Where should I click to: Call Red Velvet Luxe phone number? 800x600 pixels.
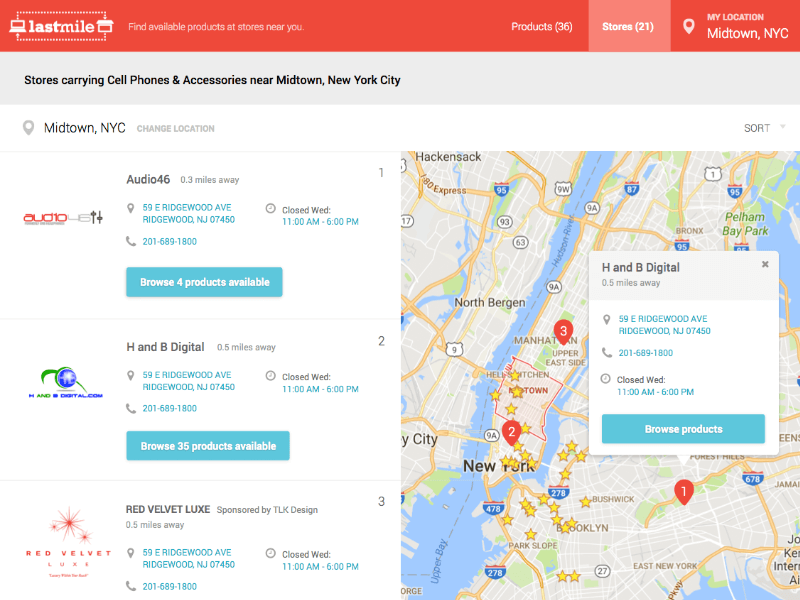click(x=169, y=587)
